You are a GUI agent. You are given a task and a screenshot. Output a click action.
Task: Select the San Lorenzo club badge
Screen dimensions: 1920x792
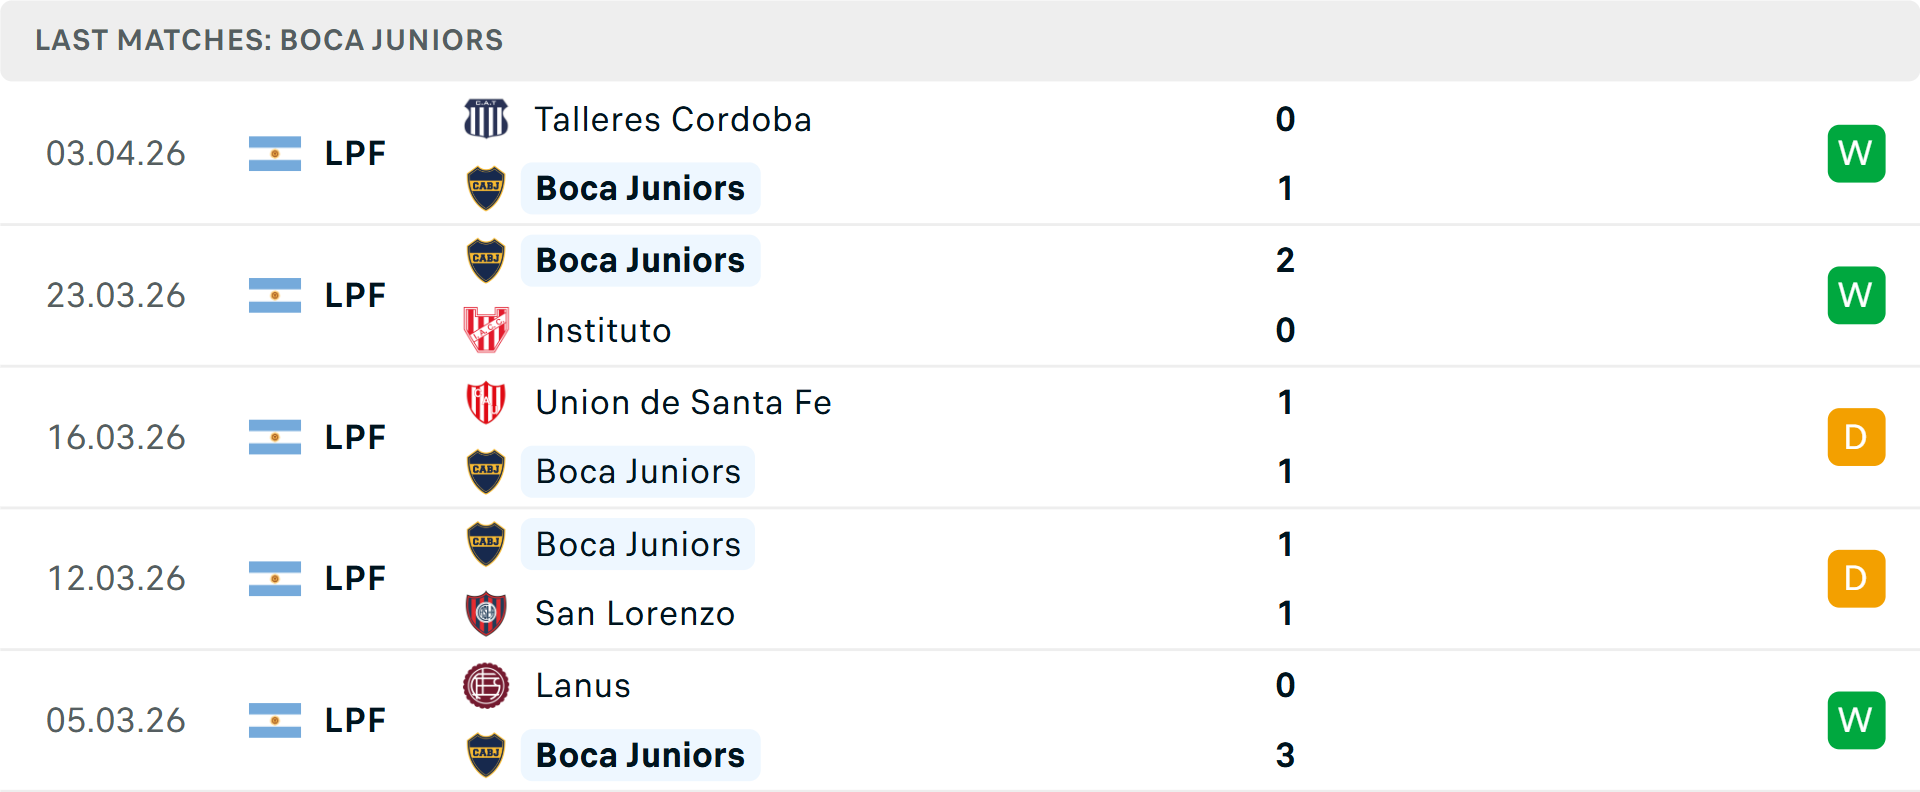coord(486,613)
